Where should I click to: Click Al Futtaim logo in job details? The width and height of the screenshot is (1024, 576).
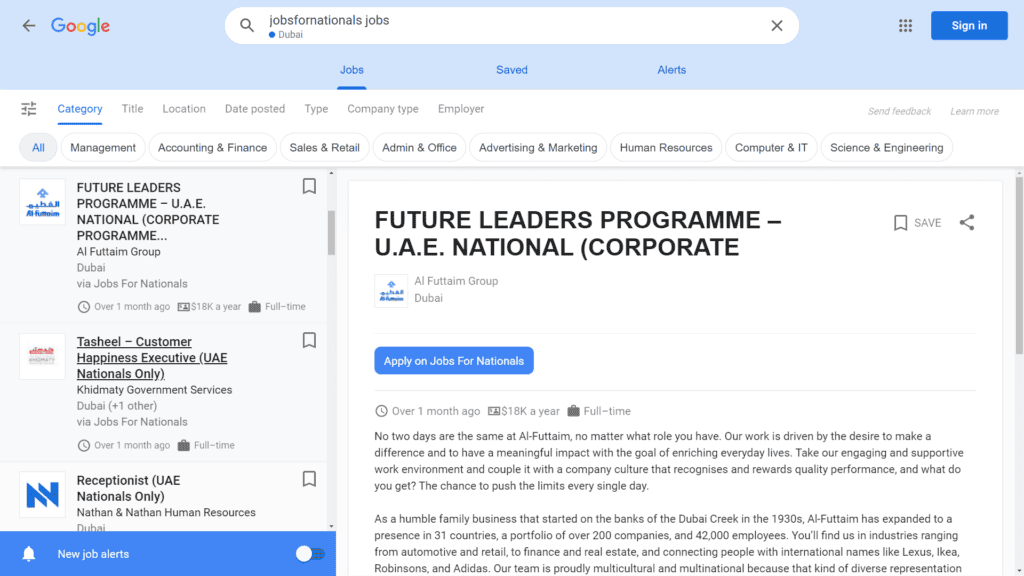[x=391, y=291]
